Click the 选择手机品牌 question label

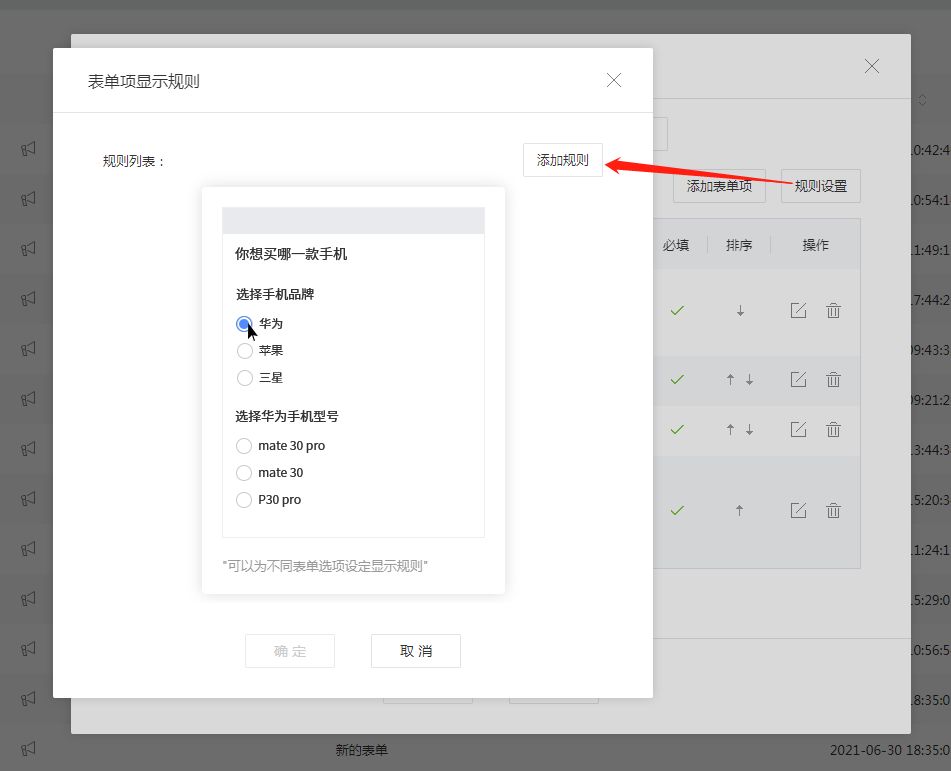pyautogui.click(x=275, y=295)
